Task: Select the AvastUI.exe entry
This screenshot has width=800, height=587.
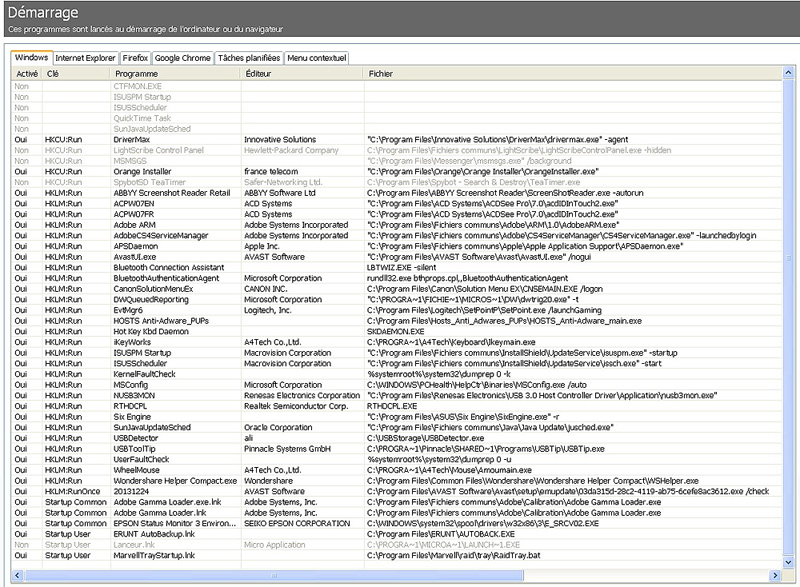Action: tap(397, 257)
